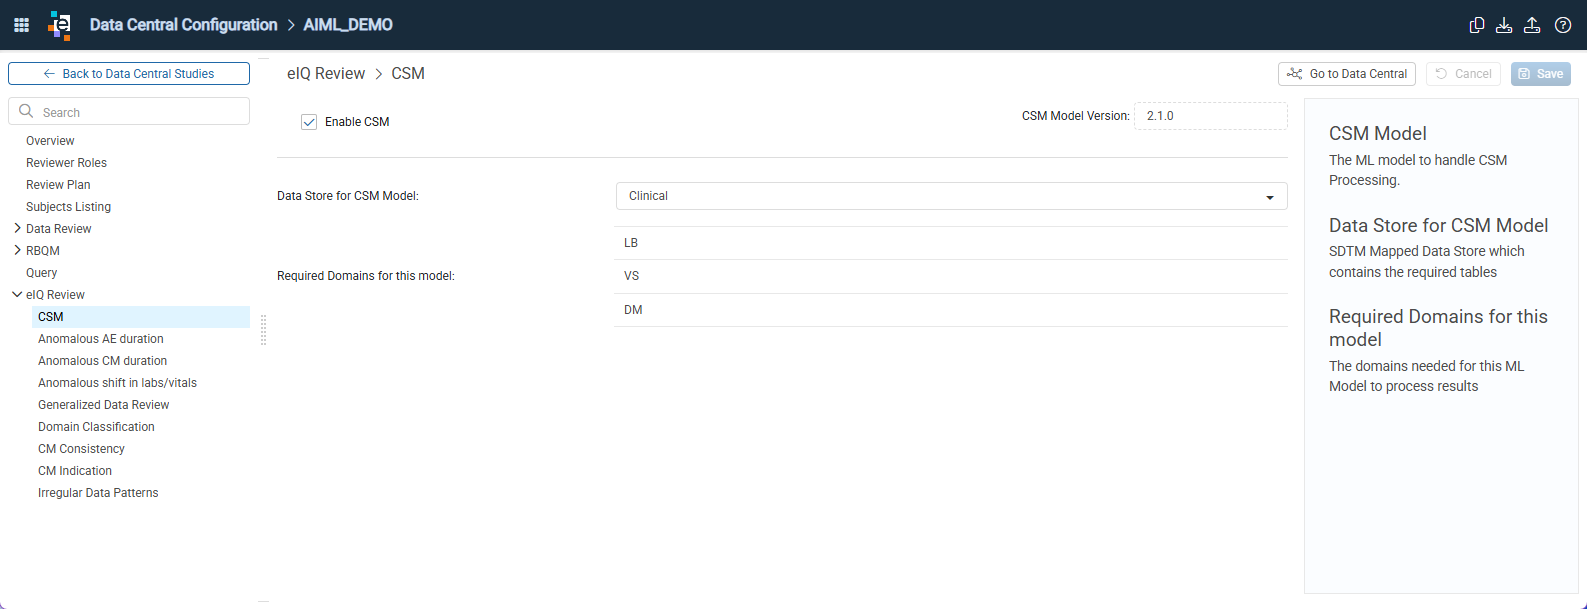
Task: Click the CSM Model Version field
Action: tap(1210, 116)
